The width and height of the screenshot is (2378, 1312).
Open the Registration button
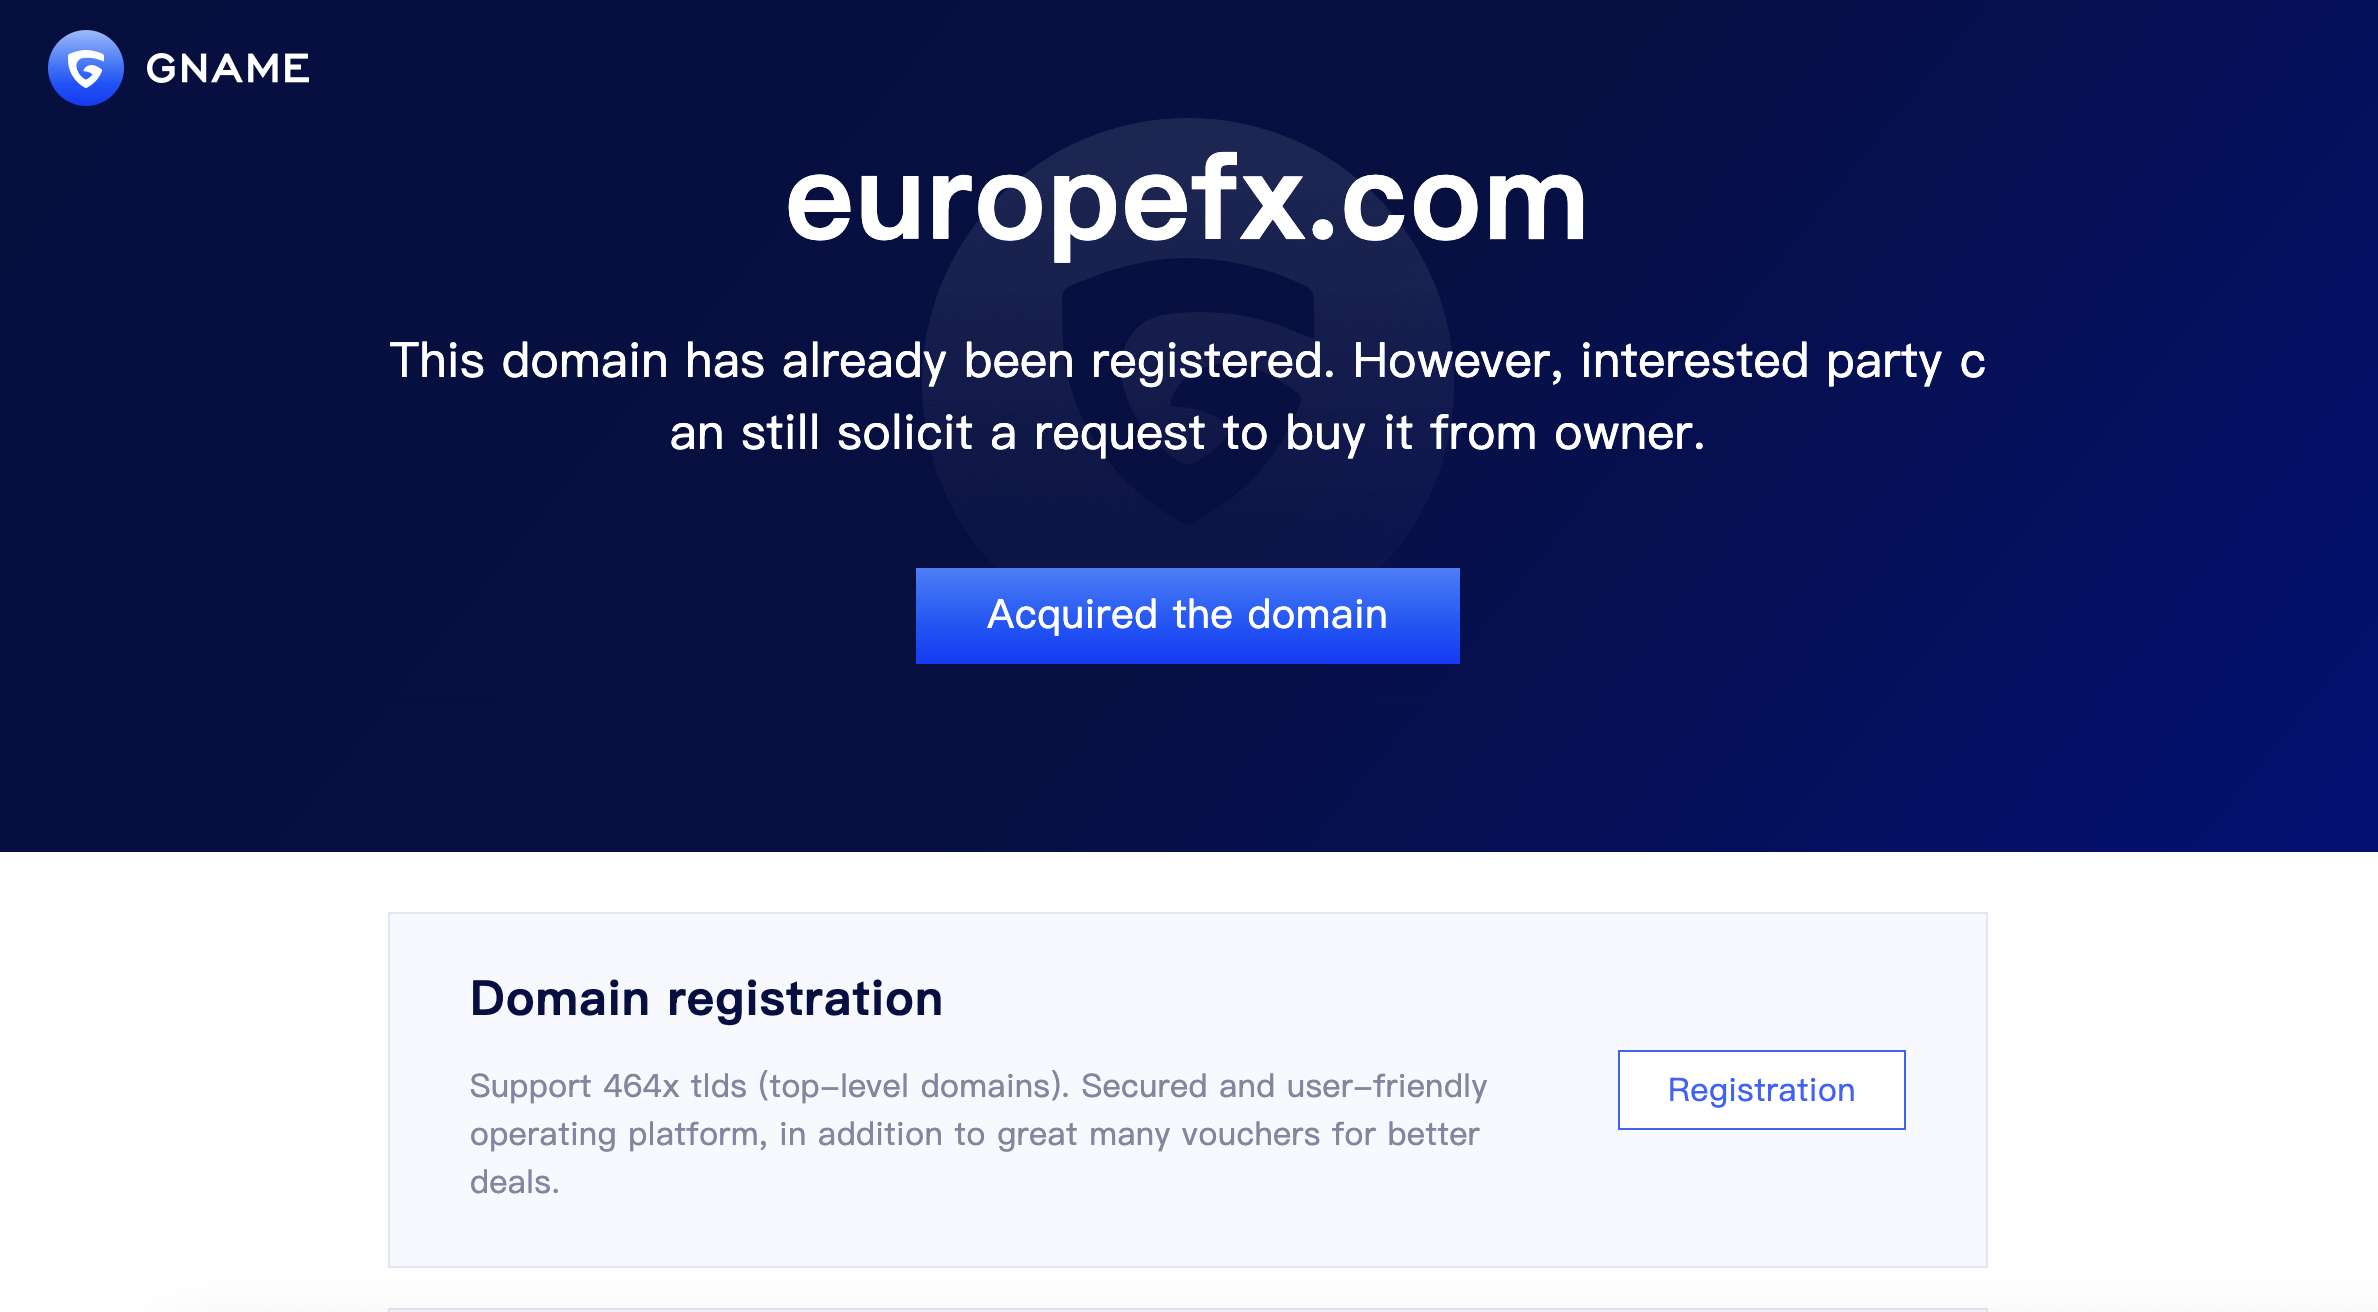pos(1761,1089)
